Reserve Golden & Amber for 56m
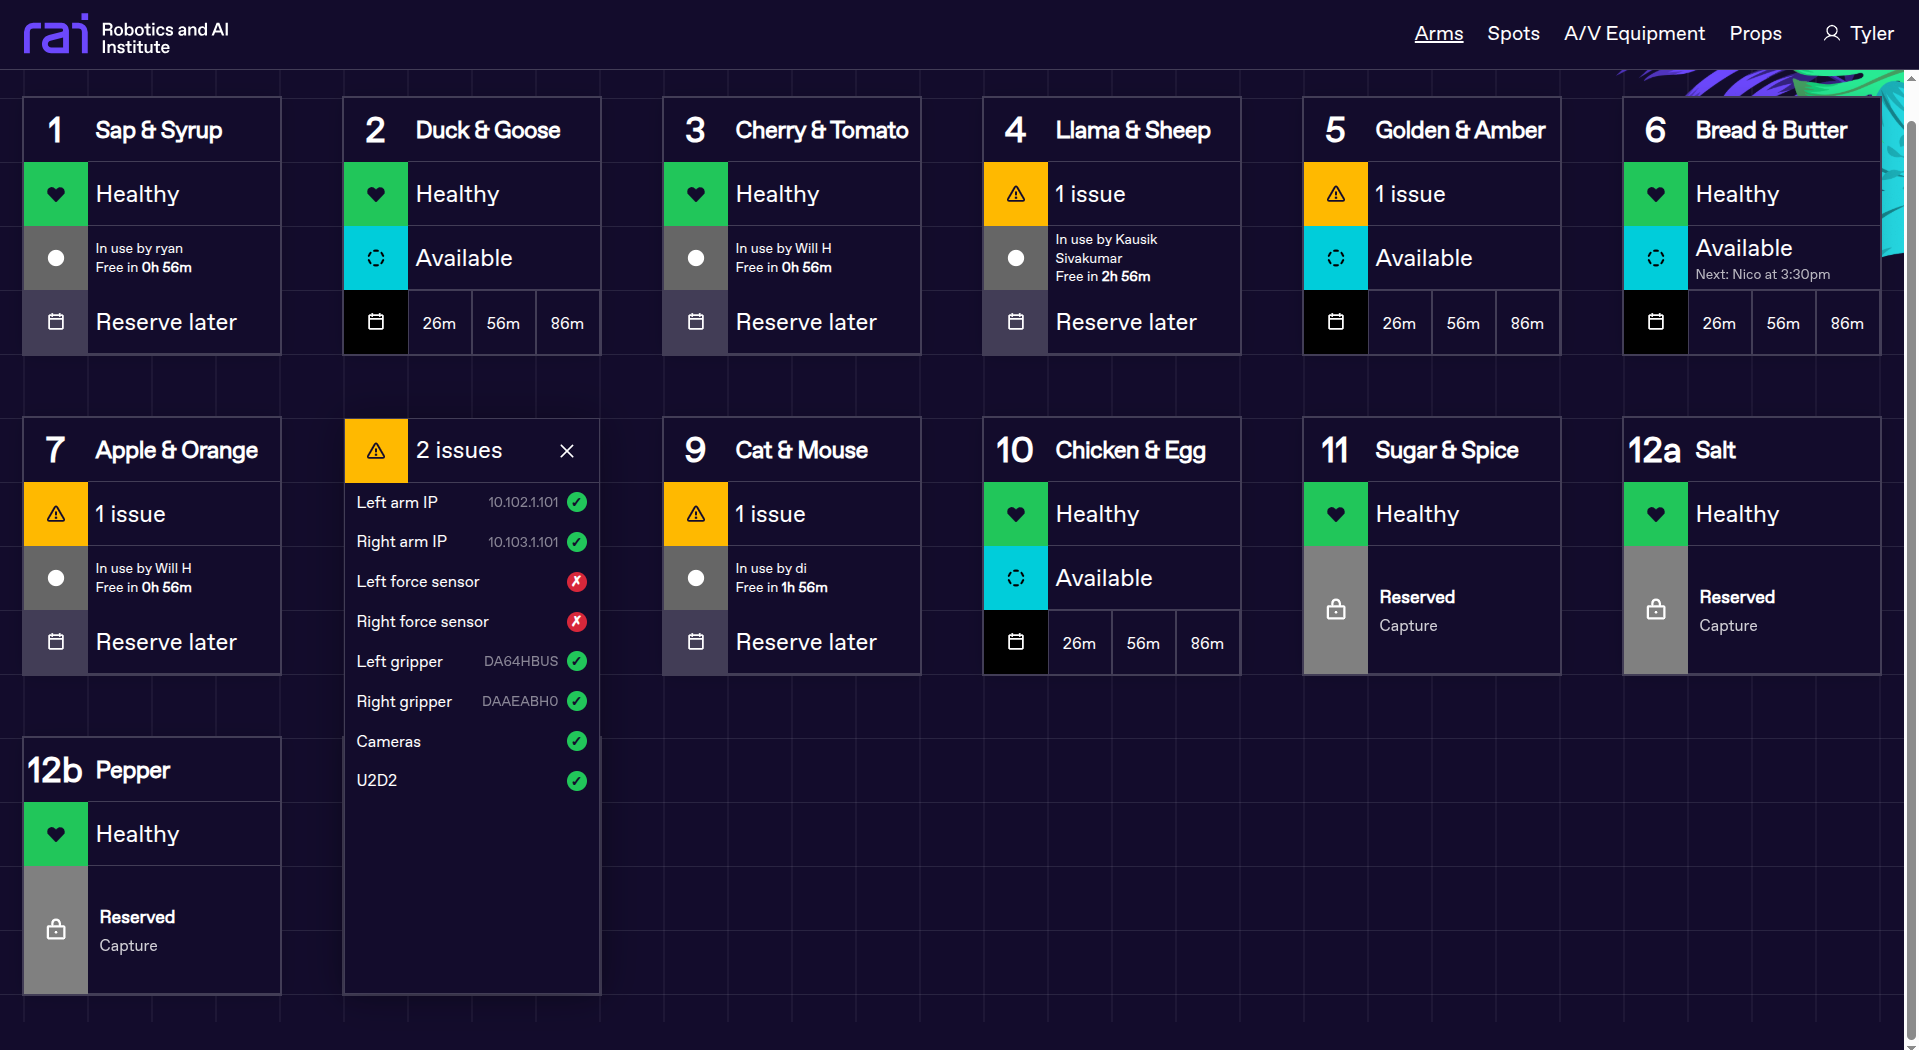This screenshot has height=1050, width=1919. 1463,323
